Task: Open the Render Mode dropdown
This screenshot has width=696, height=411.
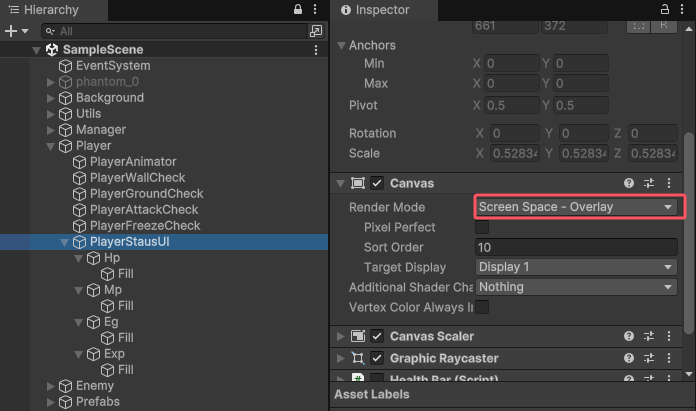Action: (x=576, y=207)
